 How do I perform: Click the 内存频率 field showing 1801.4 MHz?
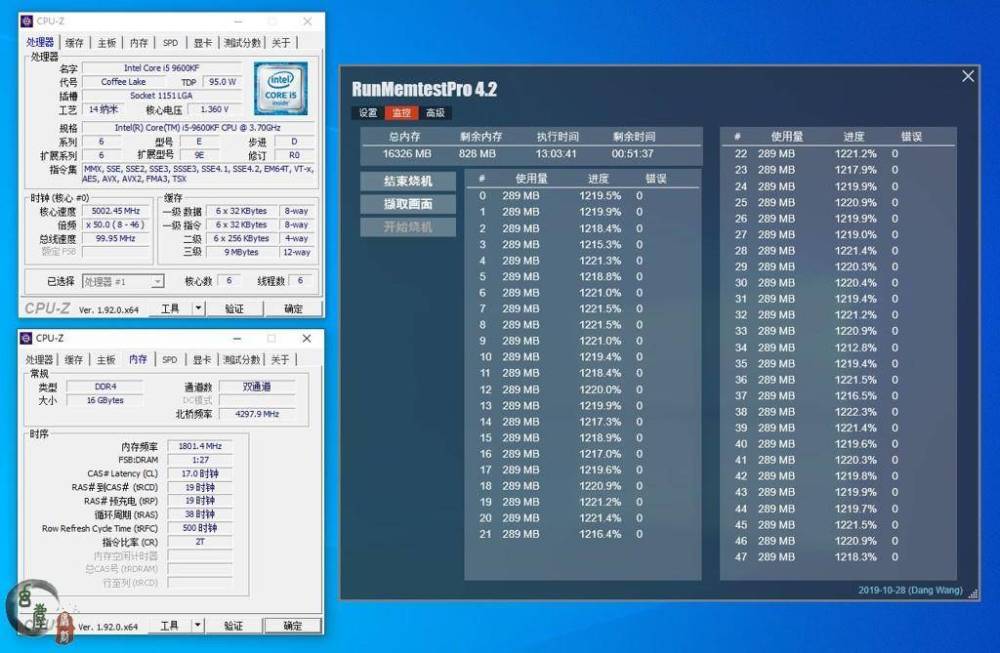[x=200, y=446]
